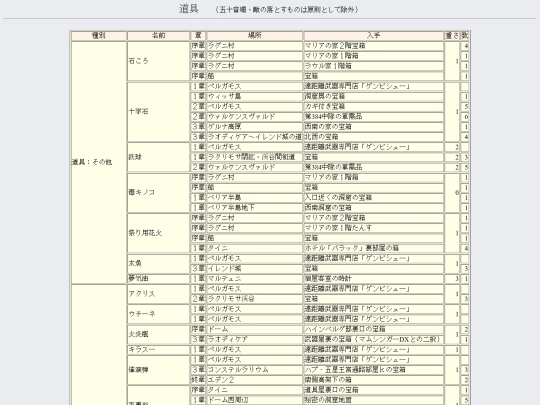This screenshot has height=405, width=540.
Task: Select the '祭り用花火' item name cell
Action: click(x=158, y=233)
